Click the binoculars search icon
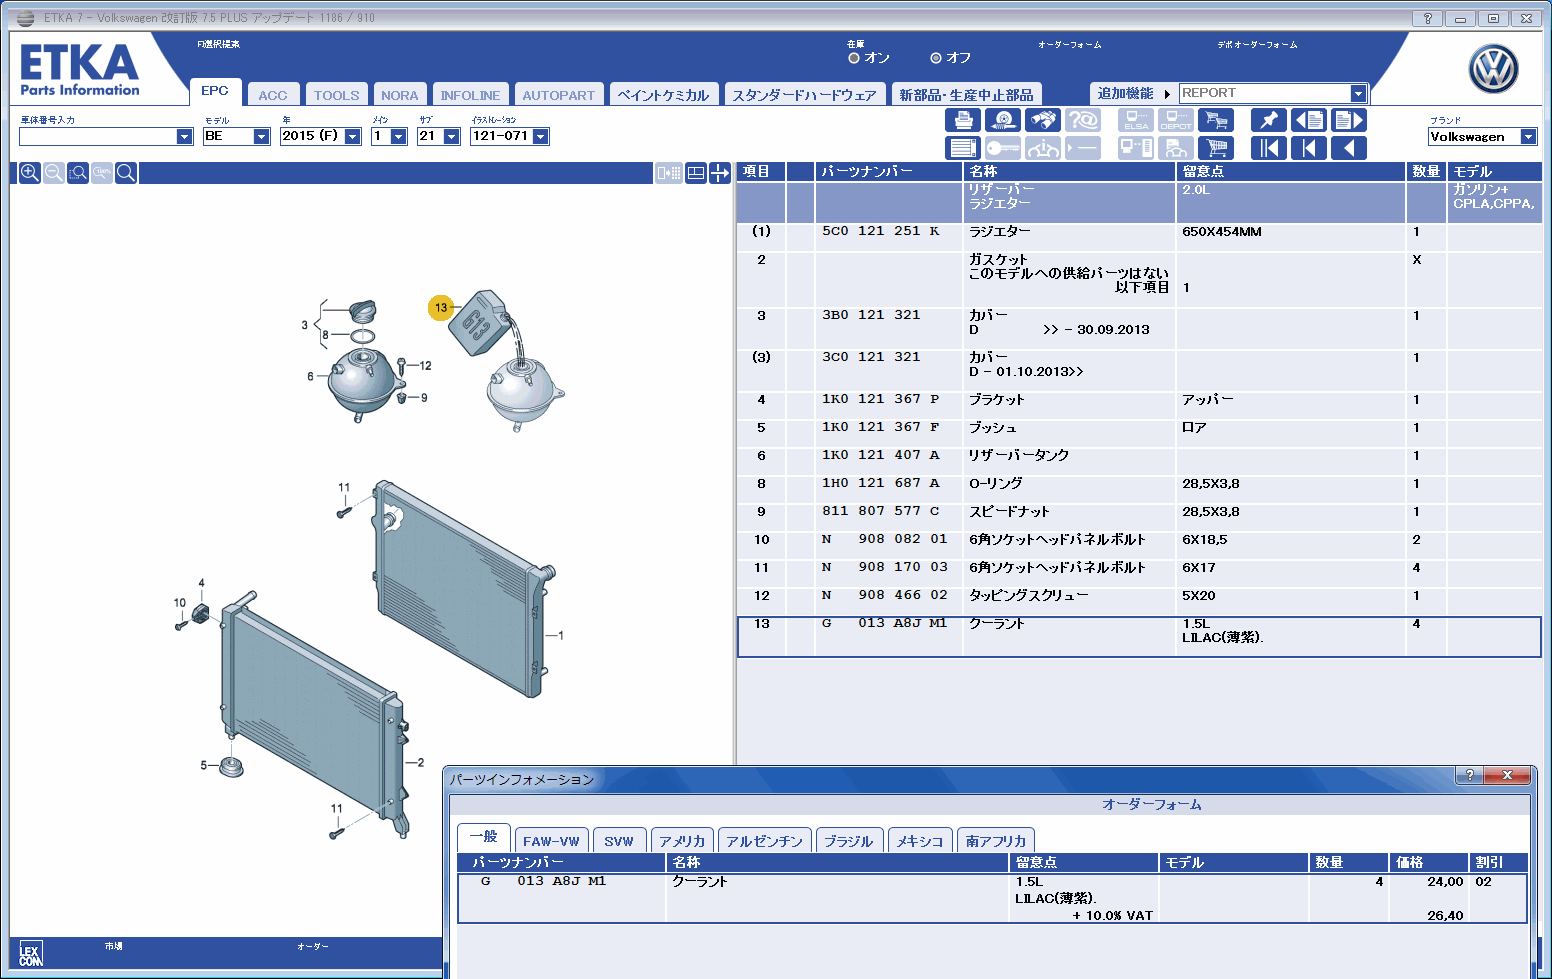Viewport: 1552px width, 979px height. point(1042,120)
